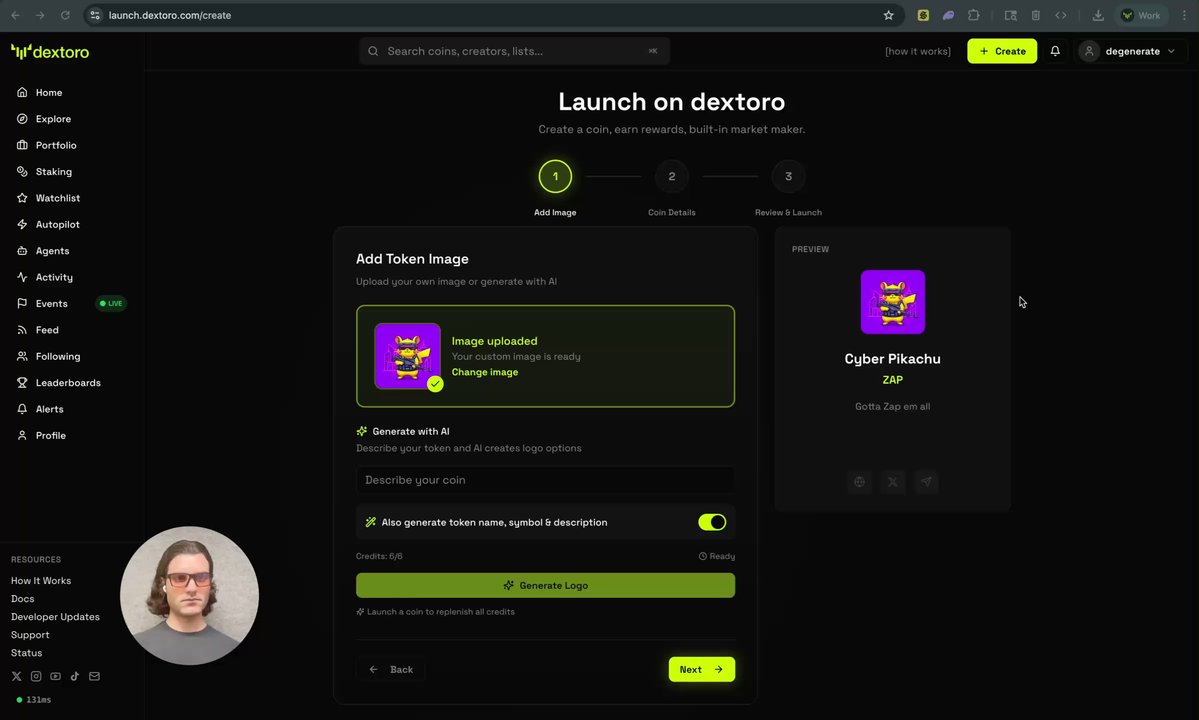Viewport: 1199px width, 720px height.
Task: Click the Feed RSS icon
Action: pos(22,329)
